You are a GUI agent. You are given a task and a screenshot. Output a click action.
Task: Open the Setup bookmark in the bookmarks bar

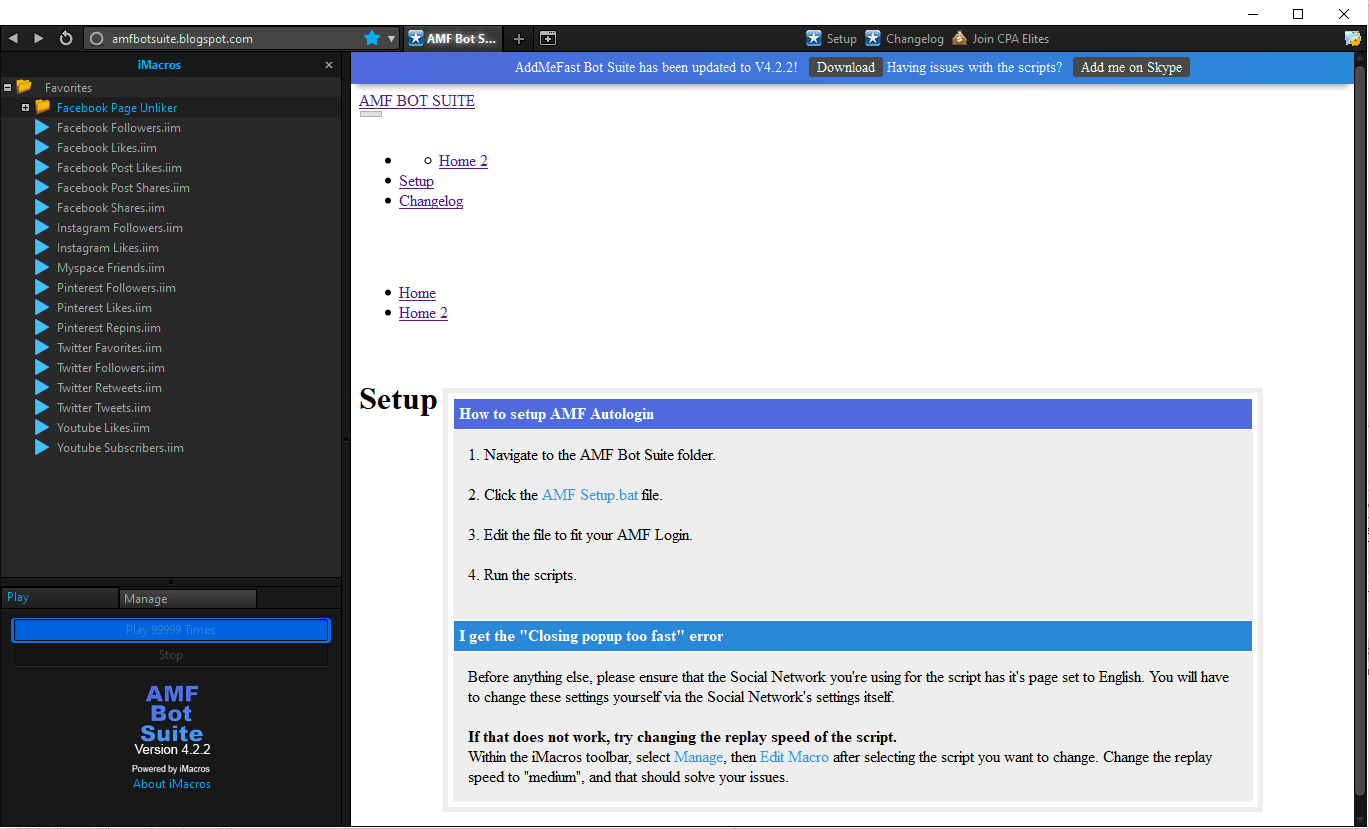(832, 39)
